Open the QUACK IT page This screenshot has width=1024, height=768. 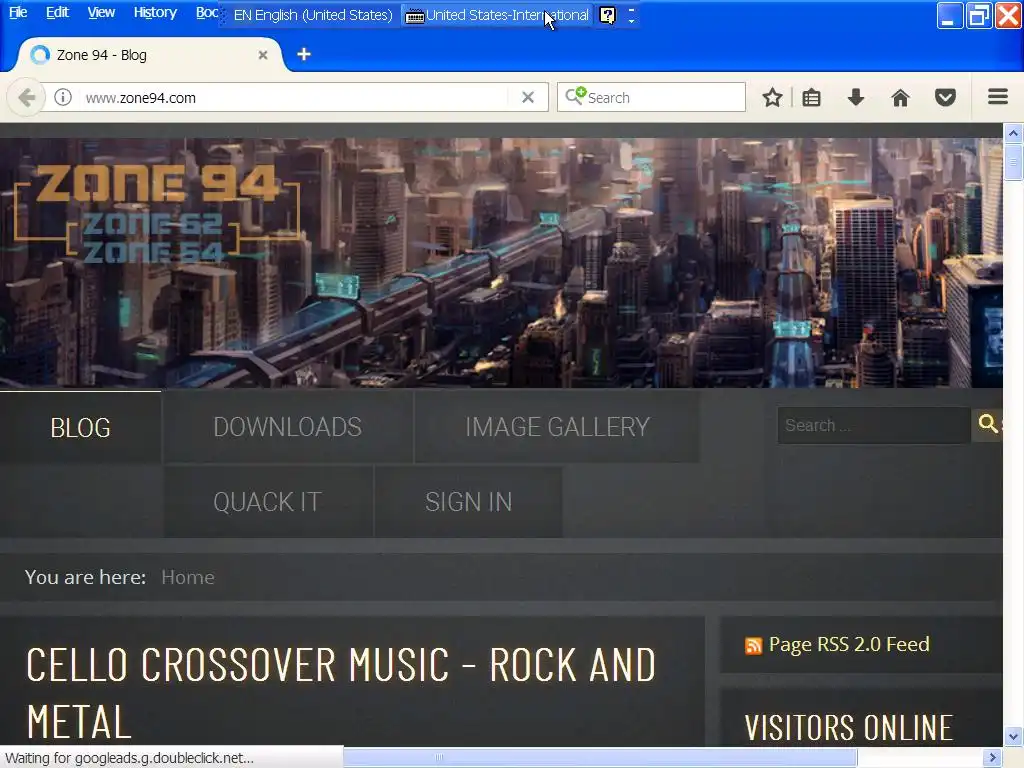[x=267, y=502]
